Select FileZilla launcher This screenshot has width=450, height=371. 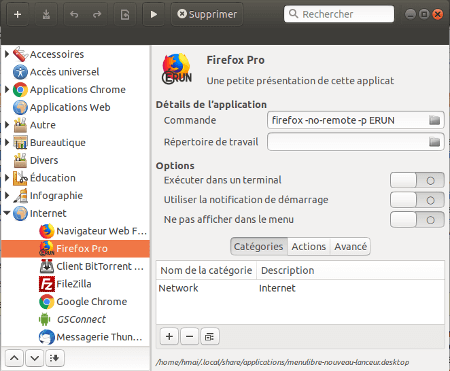point(75,284)
